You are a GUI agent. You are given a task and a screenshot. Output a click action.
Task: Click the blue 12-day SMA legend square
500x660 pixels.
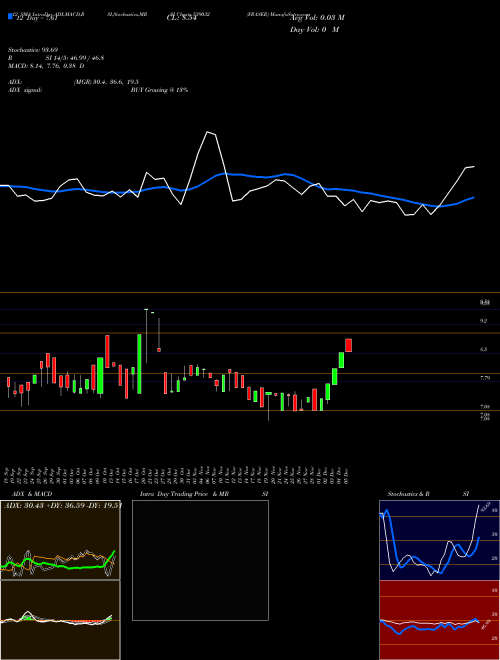[x=10, y=17]
